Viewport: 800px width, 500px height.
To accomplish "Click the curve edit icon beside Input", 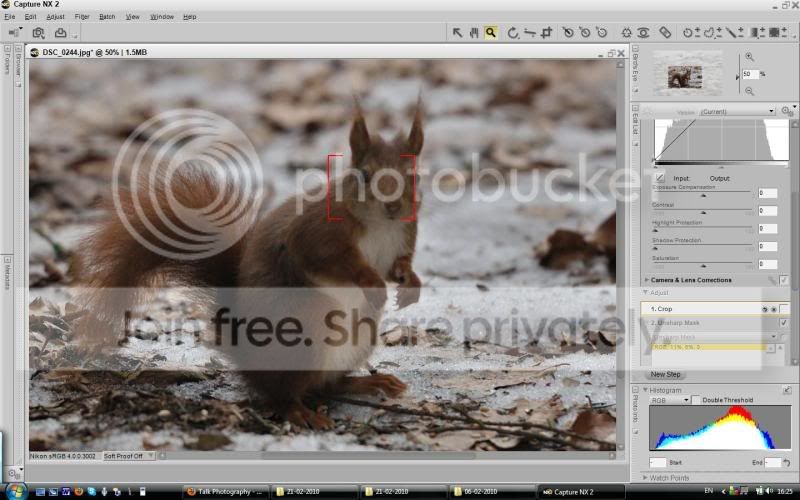I will coord(660,178).
